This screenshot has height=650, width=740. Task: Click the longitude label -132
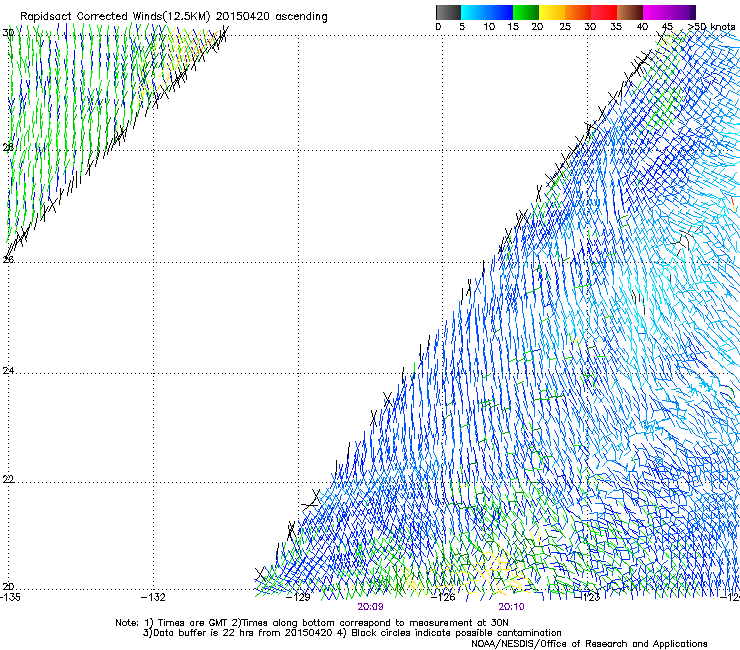click(154, 597)
